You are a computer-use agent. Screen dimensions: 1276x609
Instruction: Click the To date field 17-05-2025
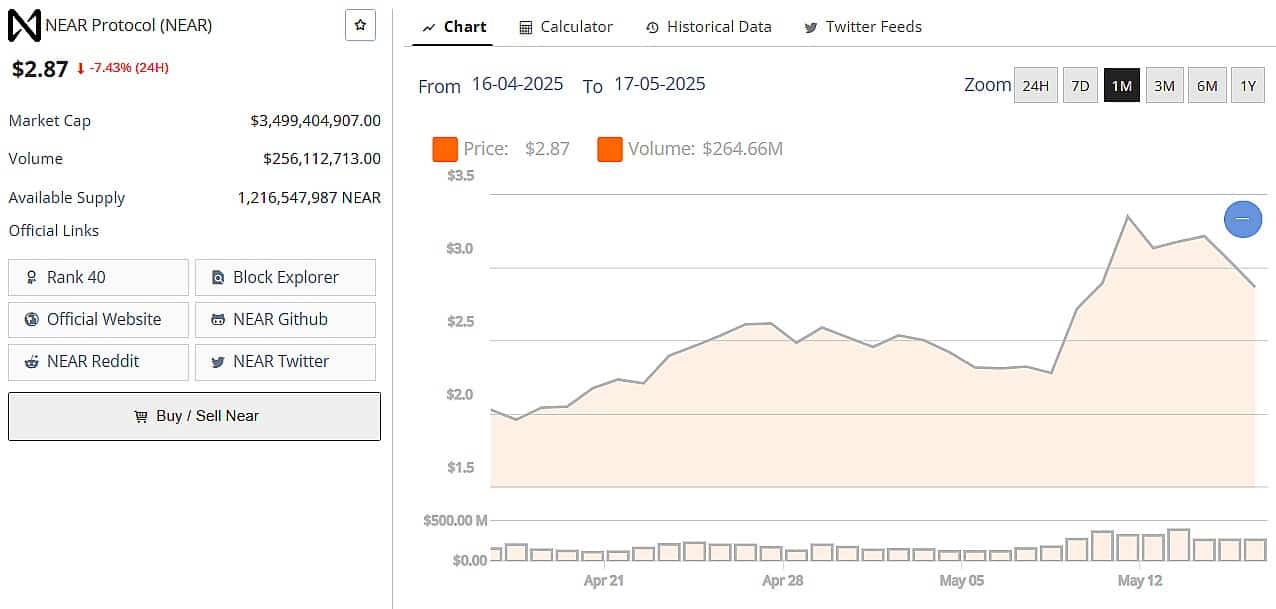(660, 84)
